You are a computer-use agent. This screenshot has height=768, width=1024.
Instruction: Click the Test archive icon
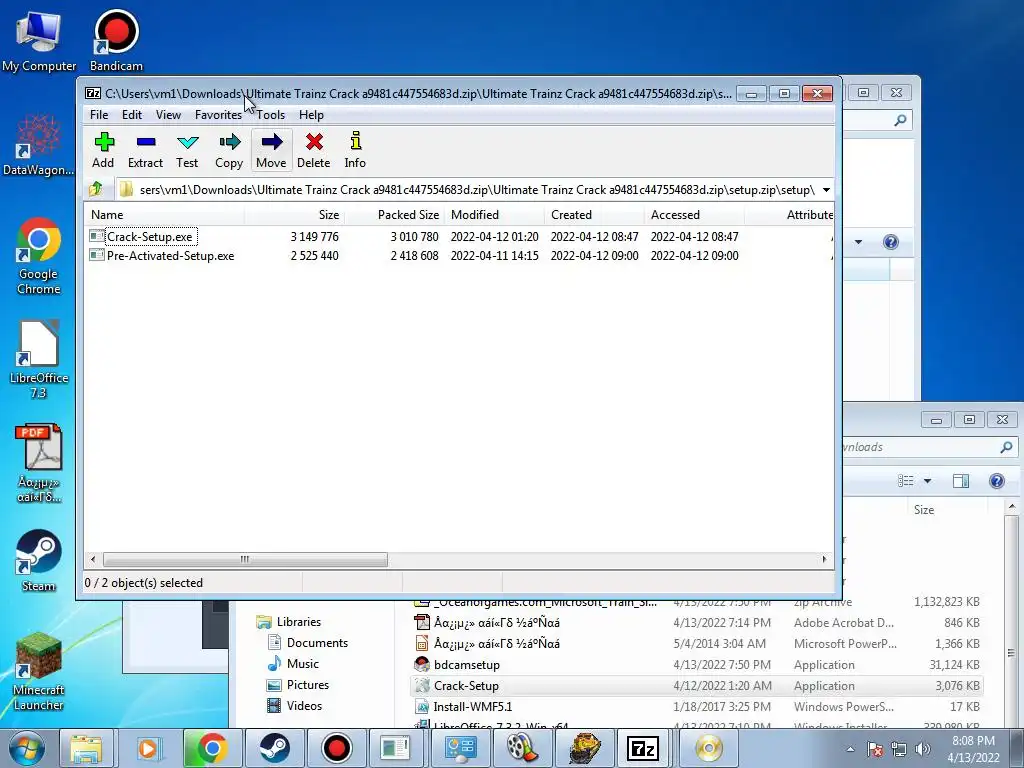tap(187, 150)
